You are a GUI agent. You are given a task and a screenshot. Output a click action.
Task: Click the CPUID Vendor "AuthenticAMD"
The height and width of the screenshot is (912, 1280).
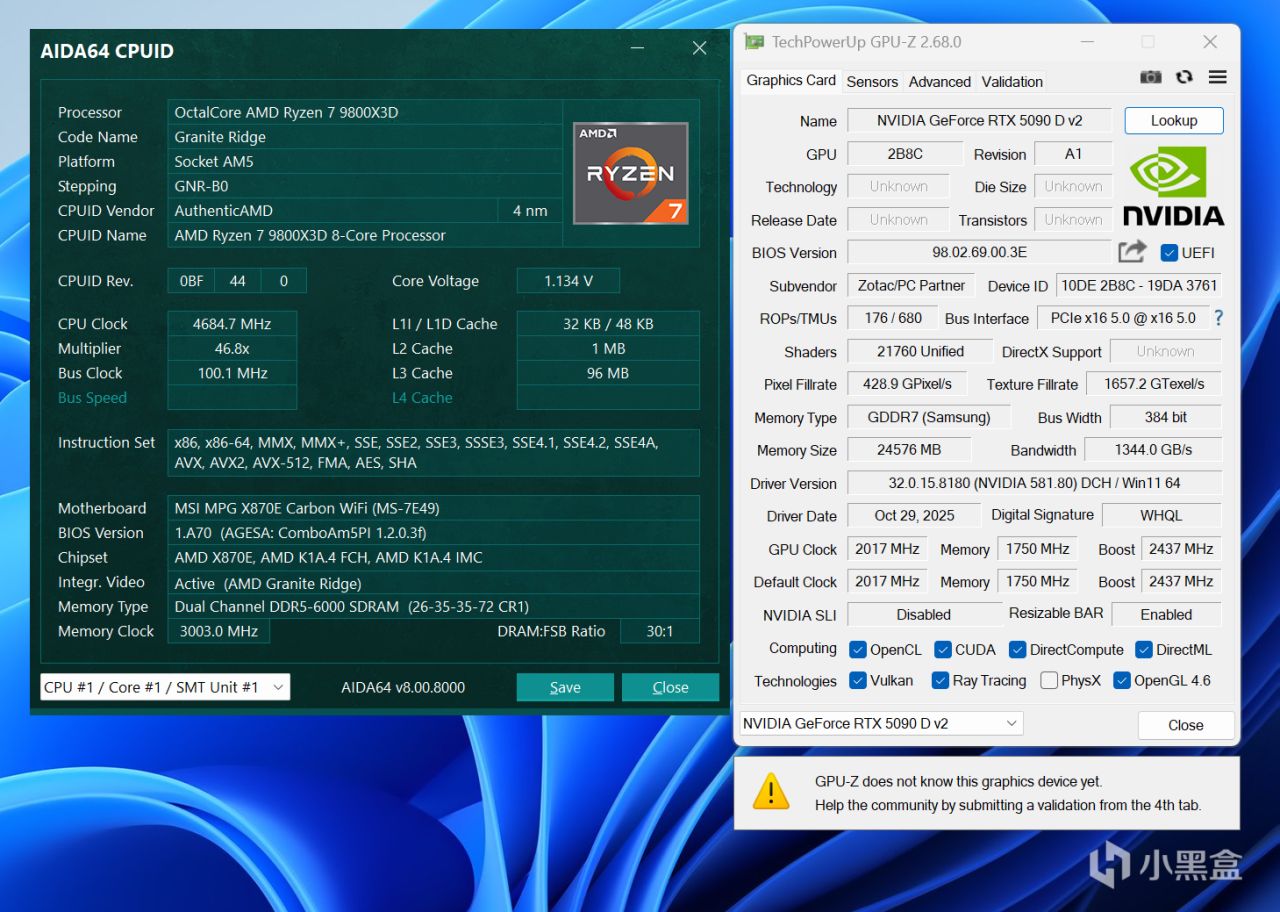(333, 211)
